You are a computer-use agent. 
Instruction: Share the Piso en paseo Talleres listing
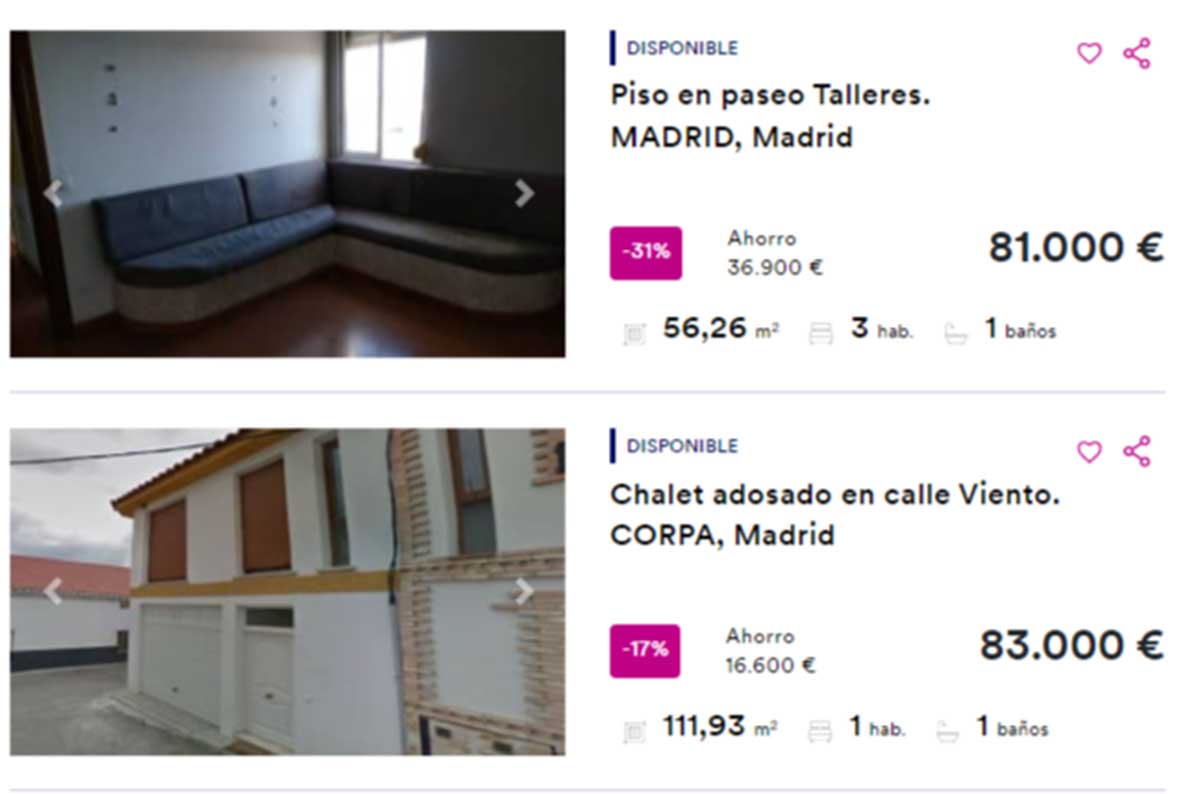pyautogui.click(x=1137, y=53)
